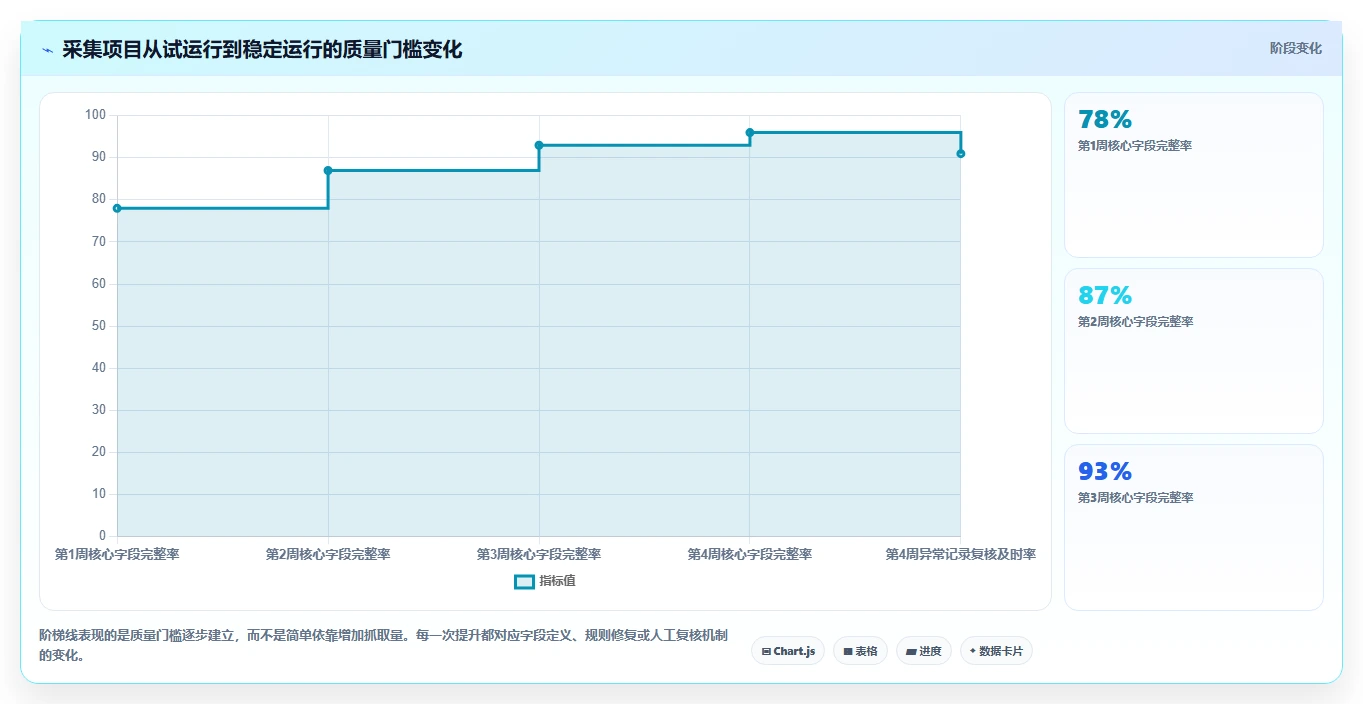
Task: Toggle the 指标值 legend item
Action: [x=545, y=581]
